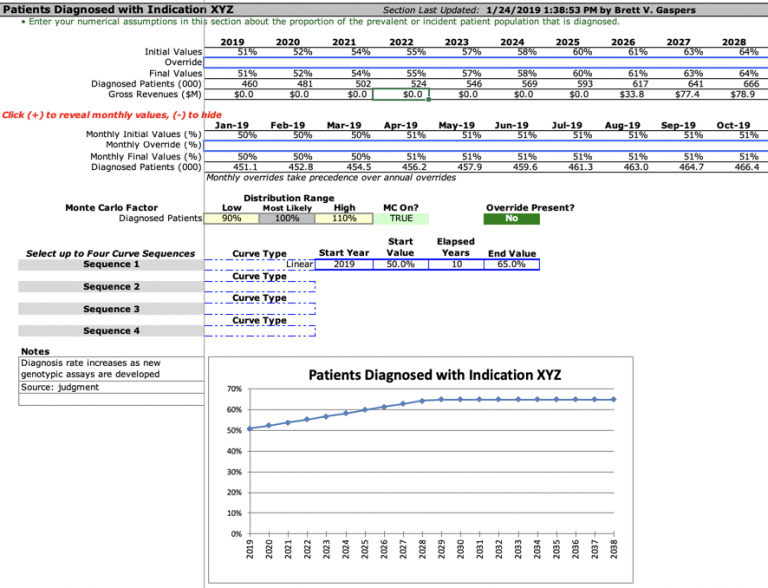Click the Patients Diagnosed chart title
The width and height of the screenshot is (768, 588).
[435, 375]
